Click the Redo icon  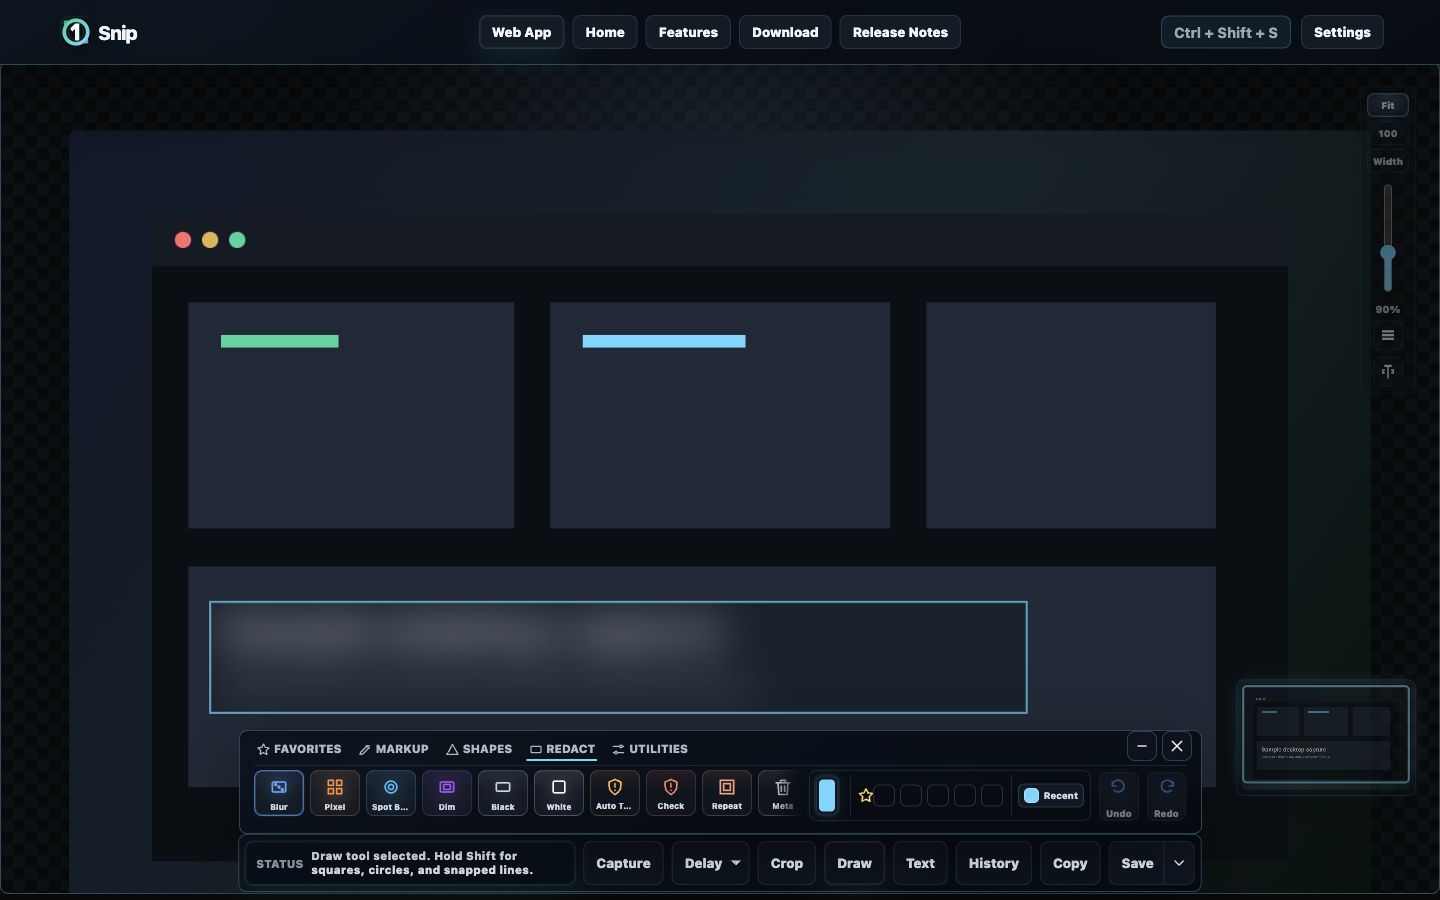point(1166,797)
